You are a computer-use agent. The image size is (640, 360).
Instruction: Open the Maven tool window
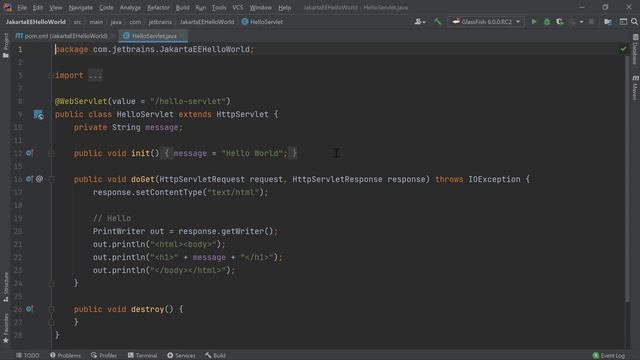[x=635, y=87]
